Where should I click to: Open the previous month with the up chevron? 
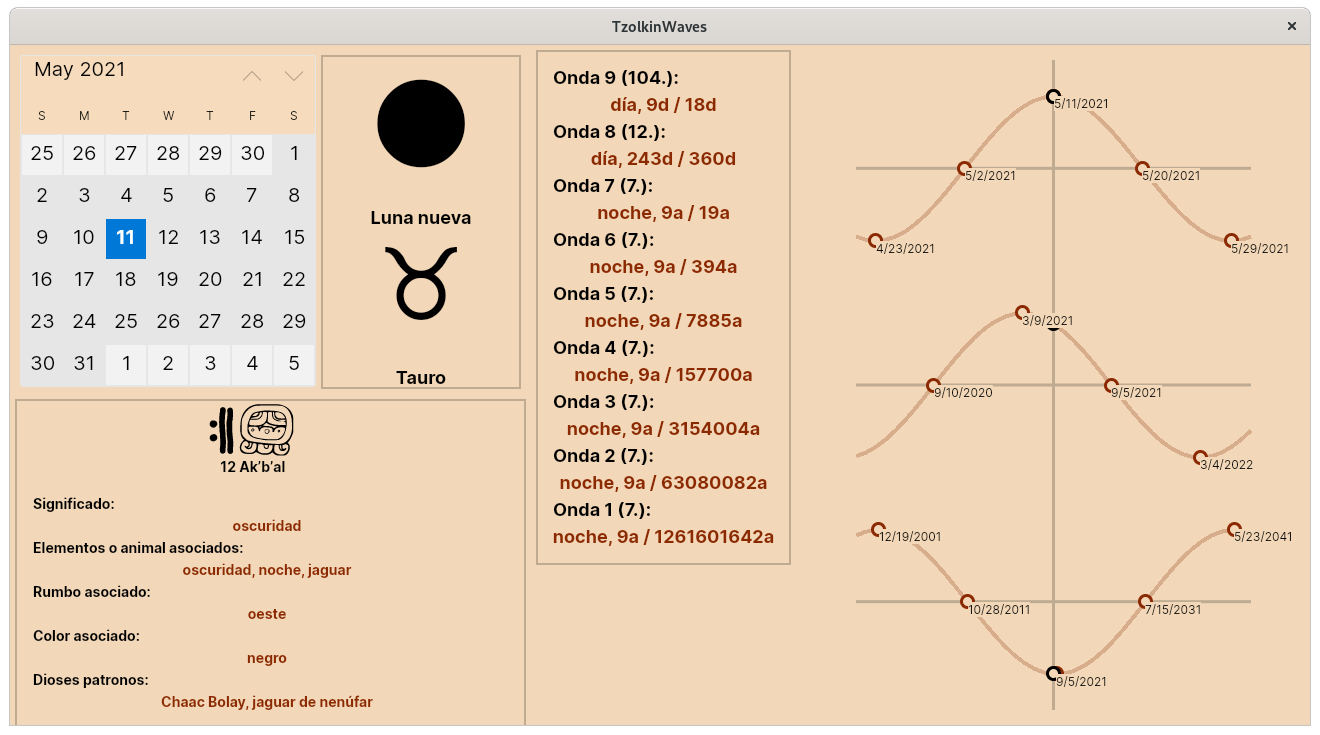click(252, 75)
